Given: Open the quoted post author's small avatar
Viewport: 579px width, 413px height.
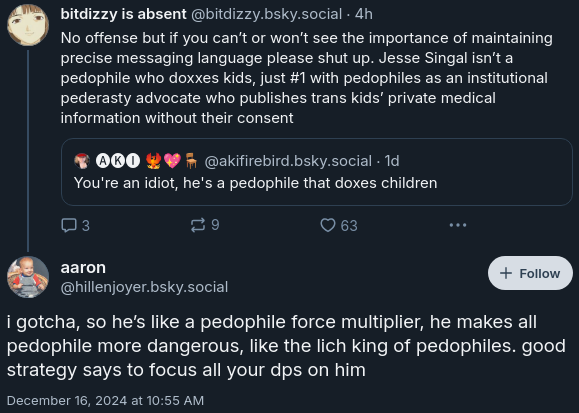Looking at the screenshot, I should tap(82, 161).
